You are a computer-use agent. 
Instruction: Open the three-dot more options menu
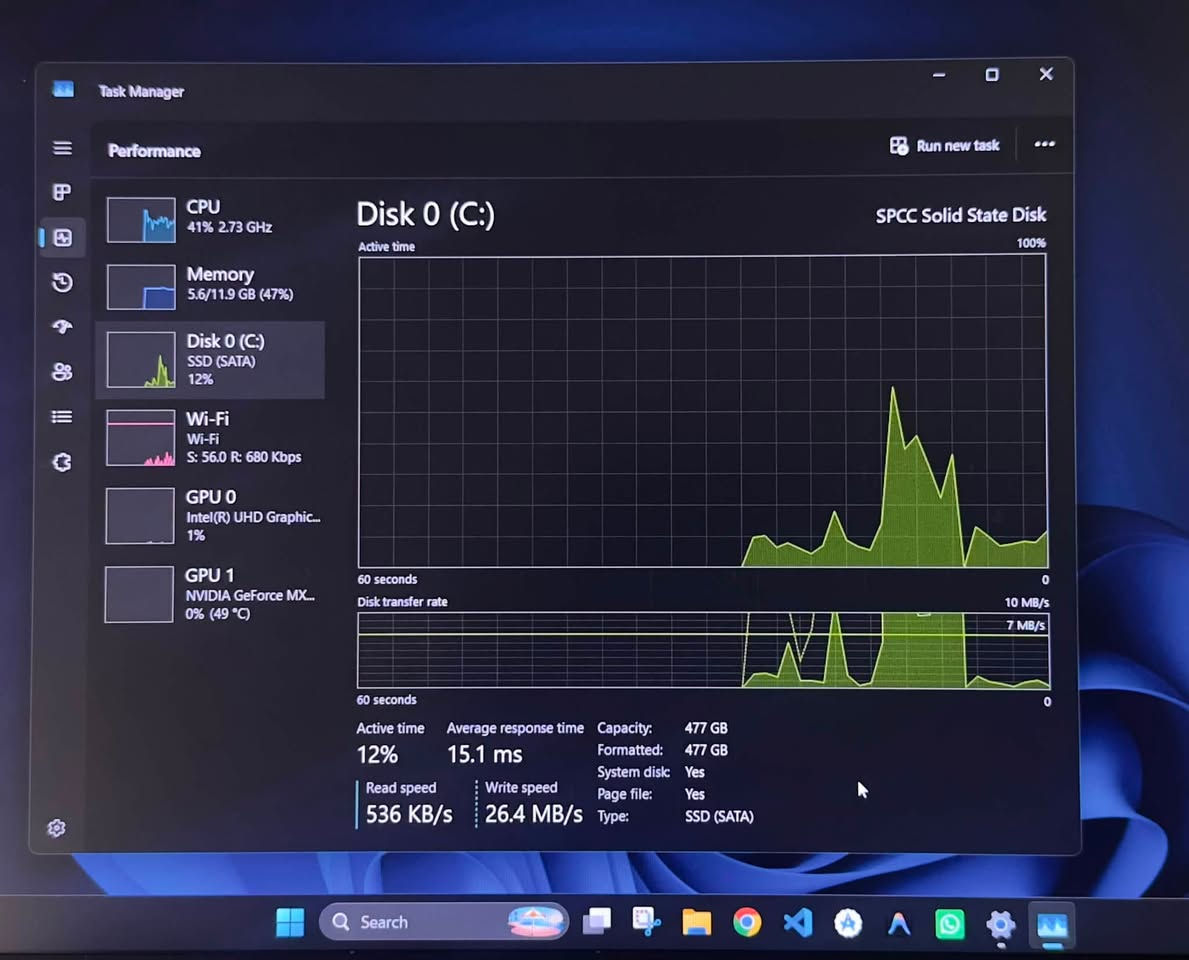tap(1044, 144)
